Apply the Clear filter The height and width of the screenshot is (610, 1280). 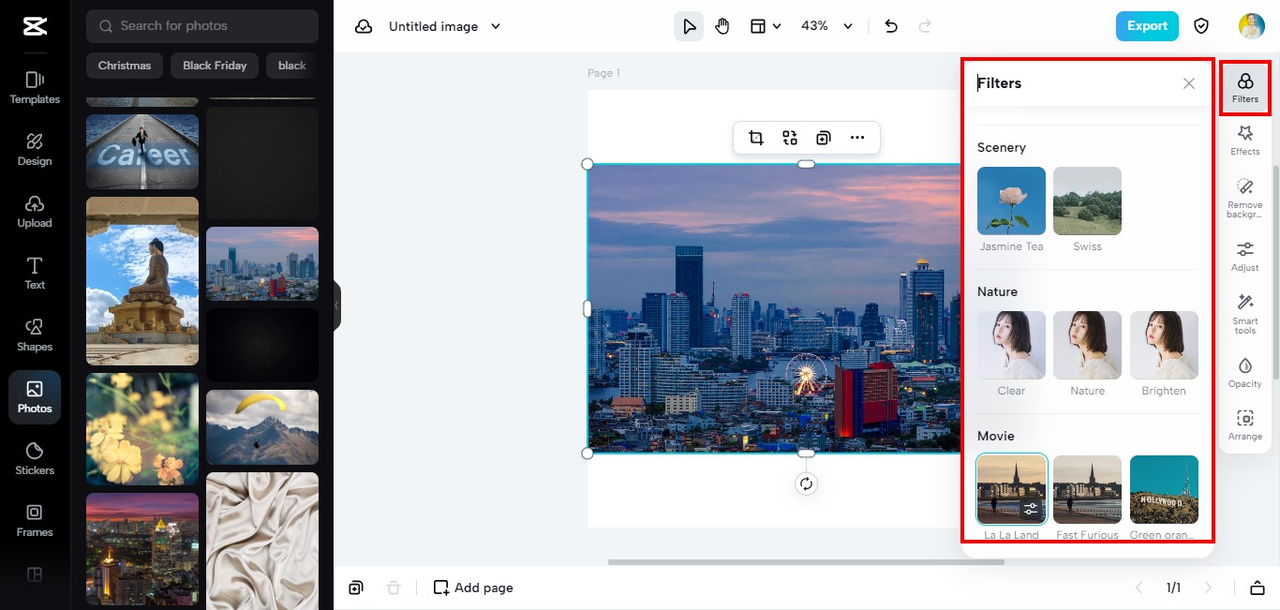(x=1011, y=345)
